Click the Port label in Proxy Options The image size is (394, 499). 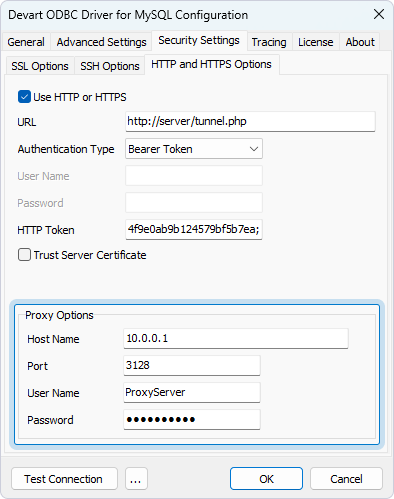(38, 366)
